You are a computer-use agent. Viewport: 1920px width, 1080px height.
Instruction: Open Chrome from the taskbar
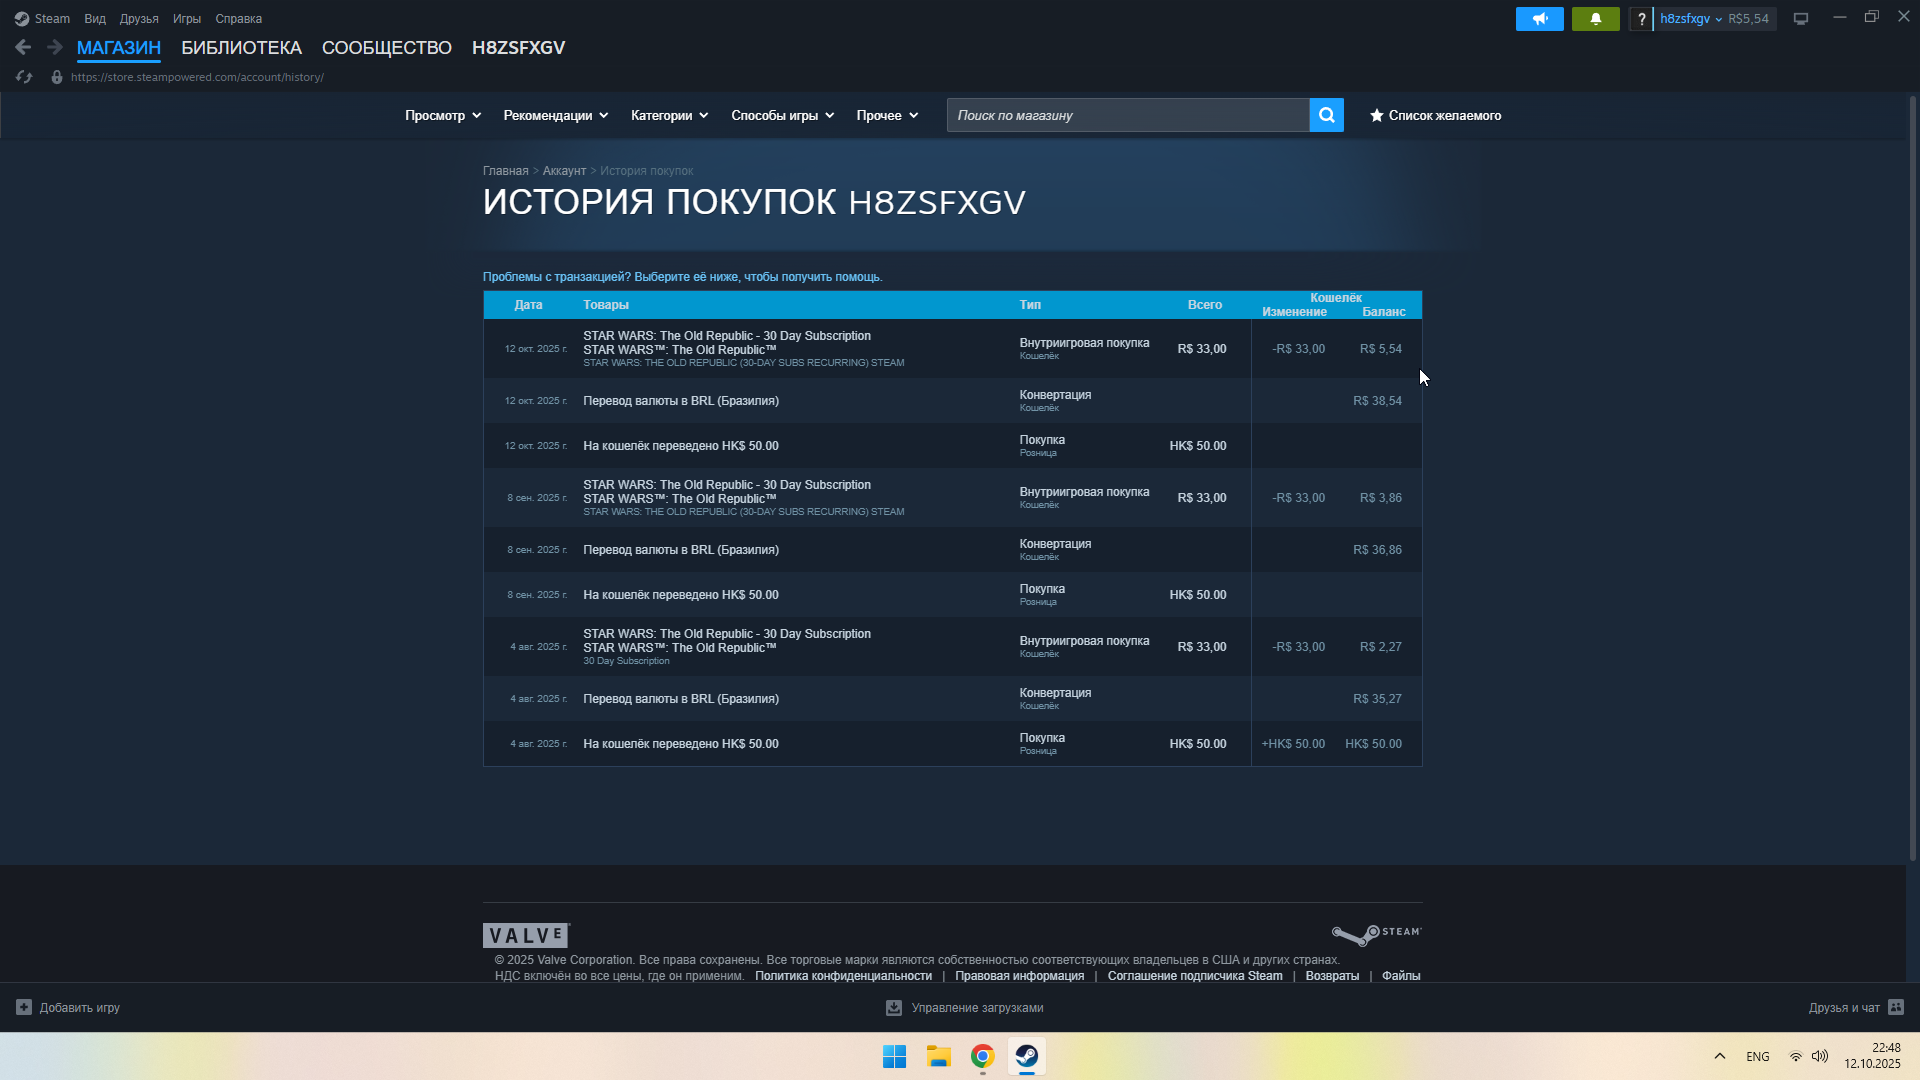(x=982, y=1056)
